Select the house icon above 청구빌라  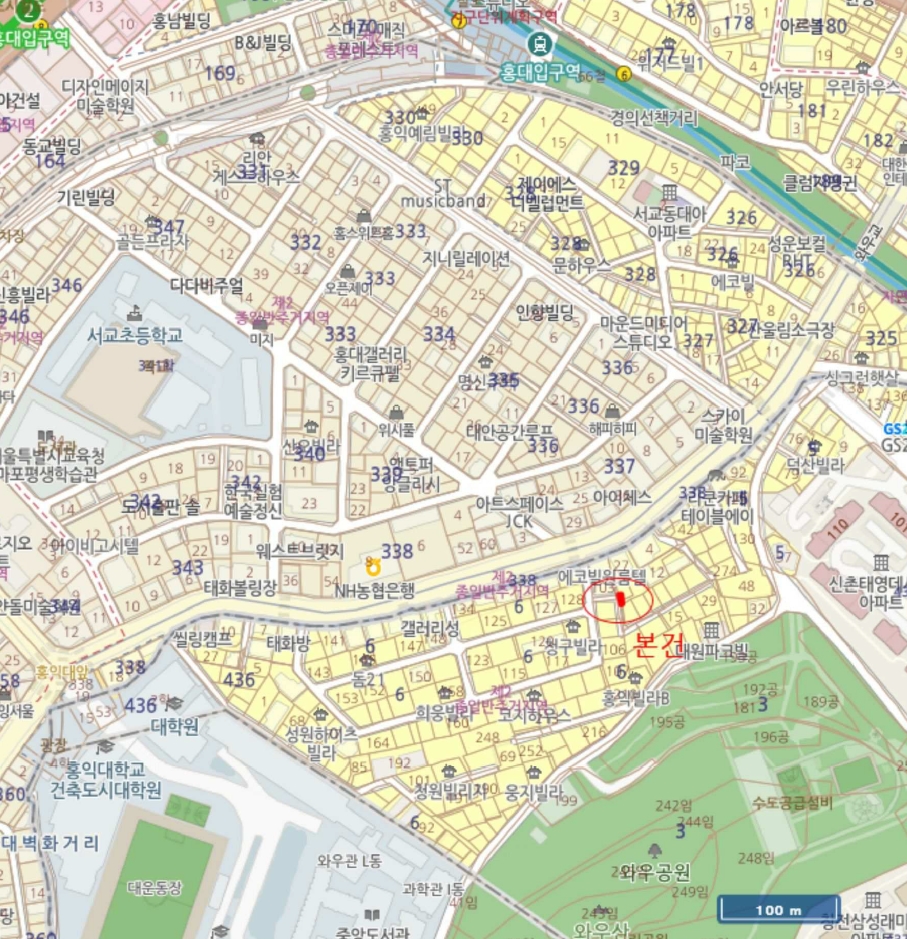pyautogui.click(x=573, y=627)
